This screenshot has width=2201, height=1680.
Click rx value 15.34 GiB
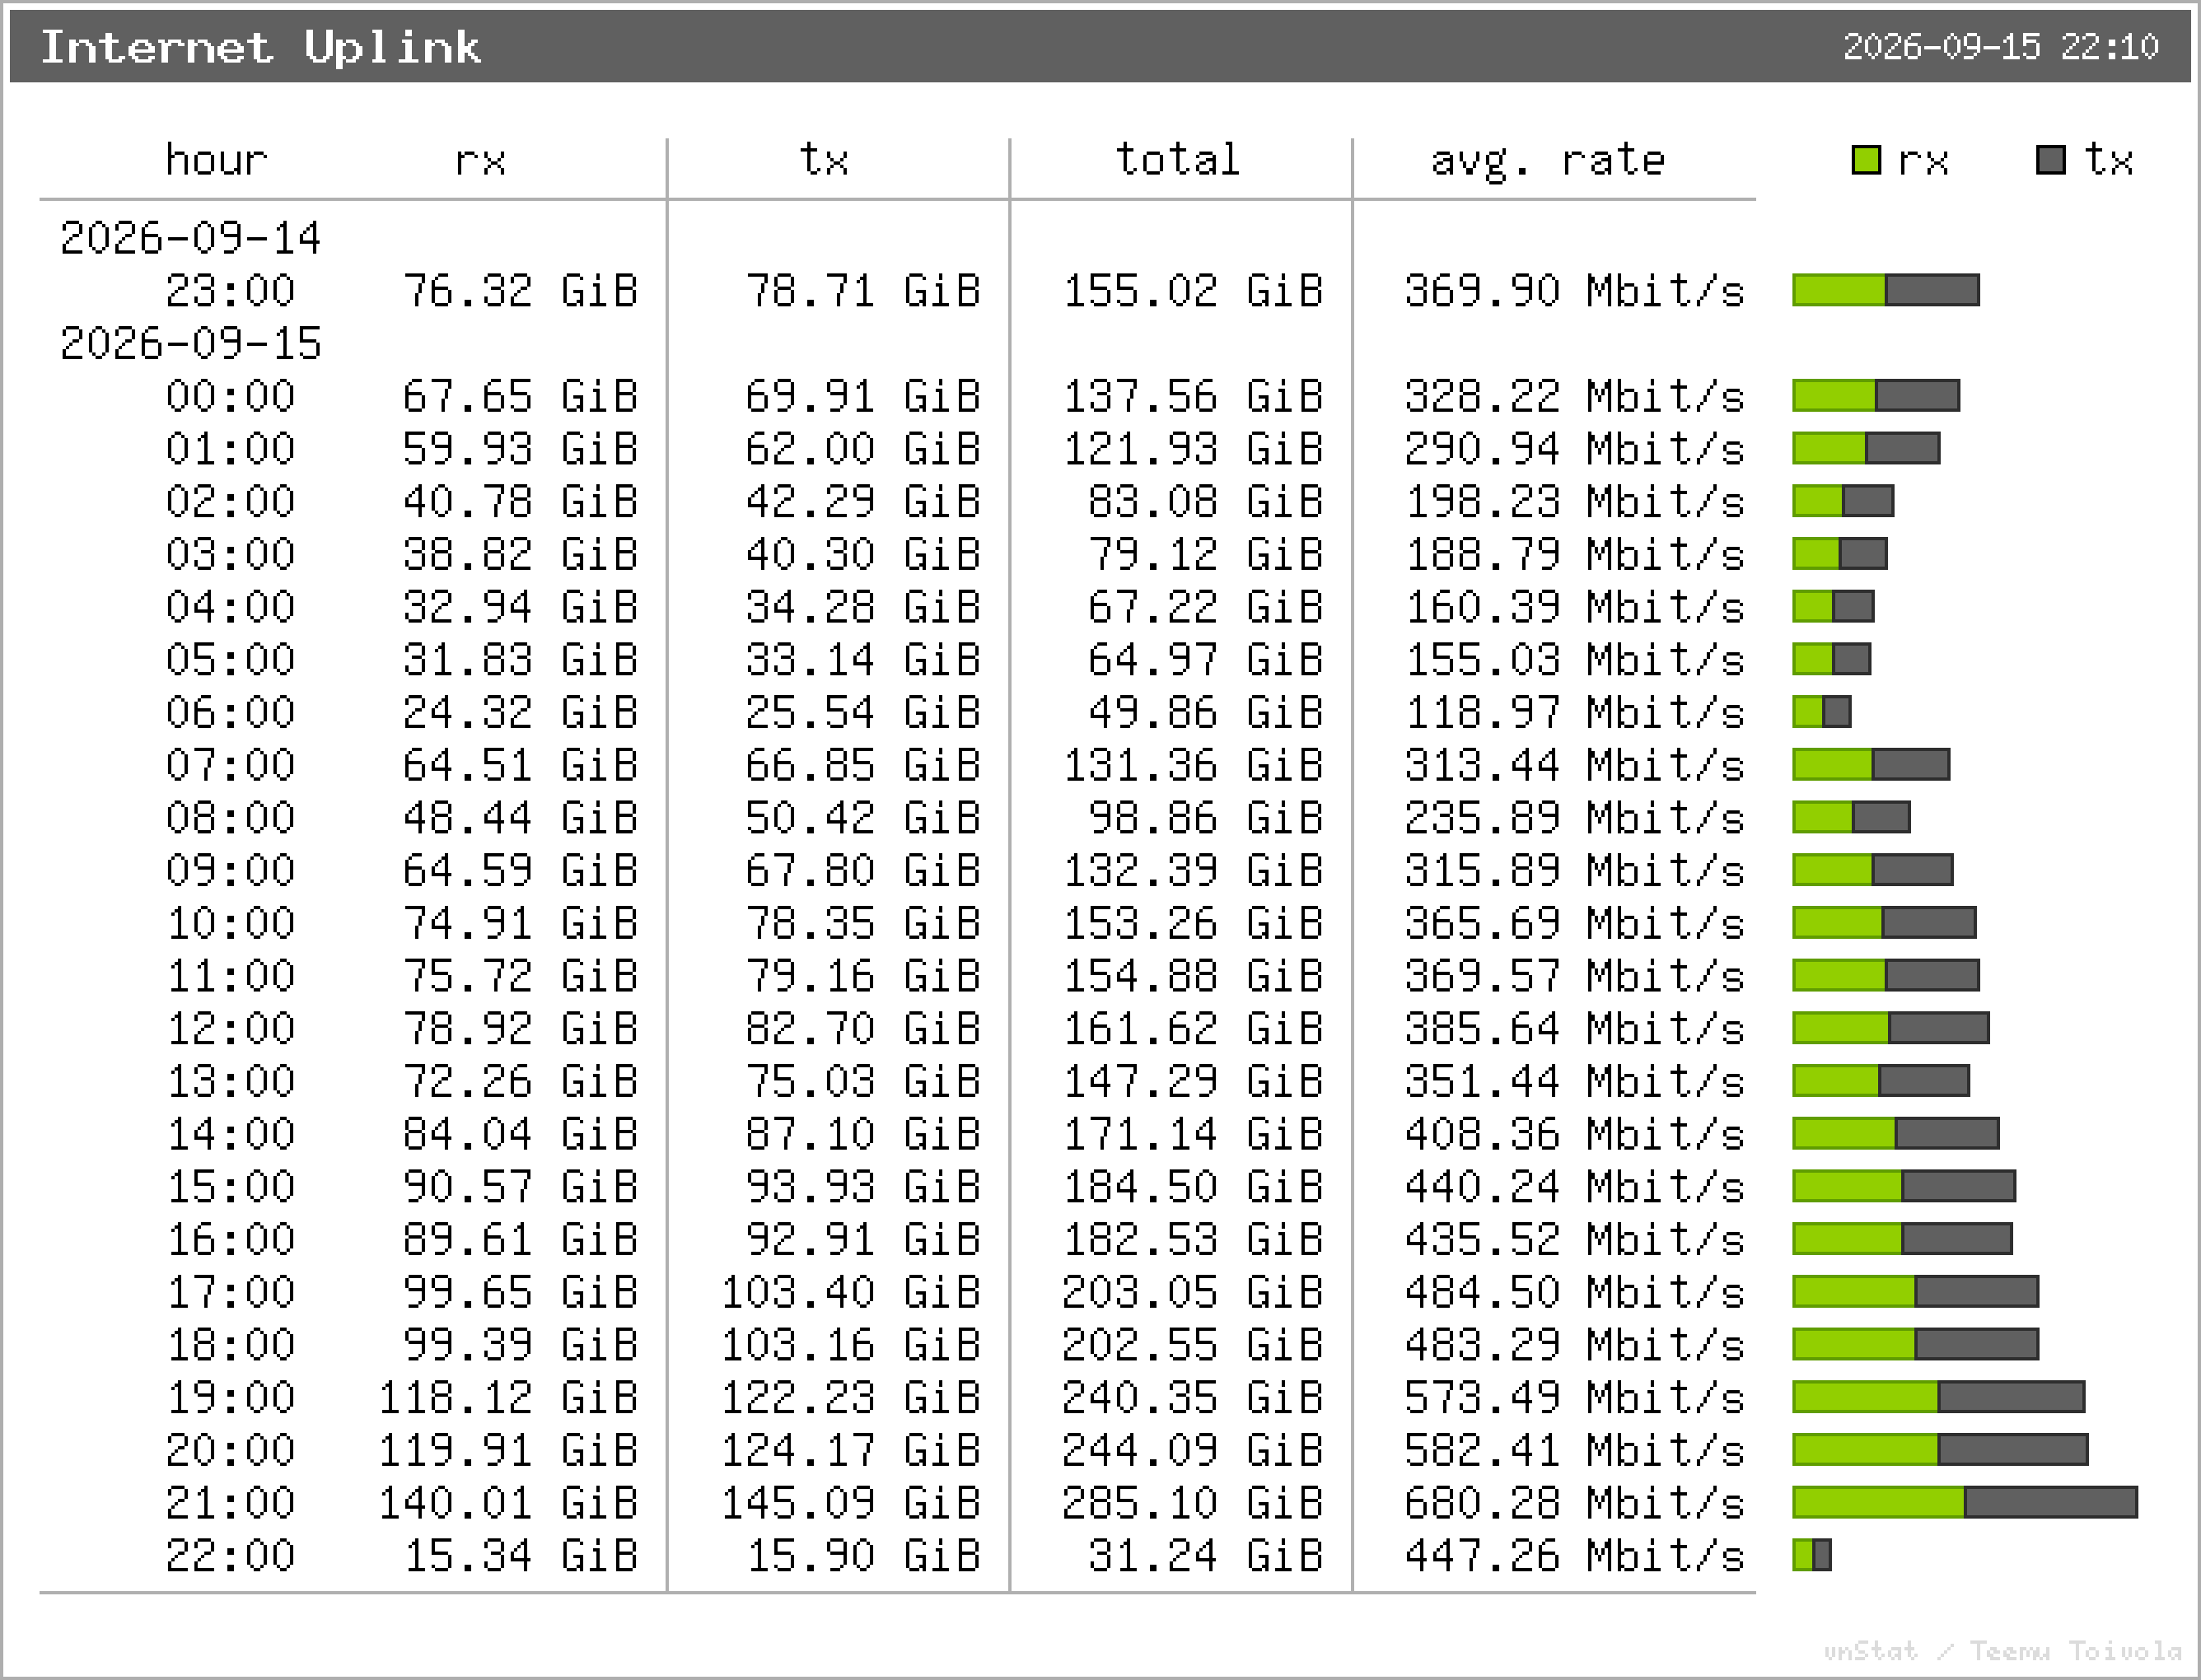pos(520,1556)
